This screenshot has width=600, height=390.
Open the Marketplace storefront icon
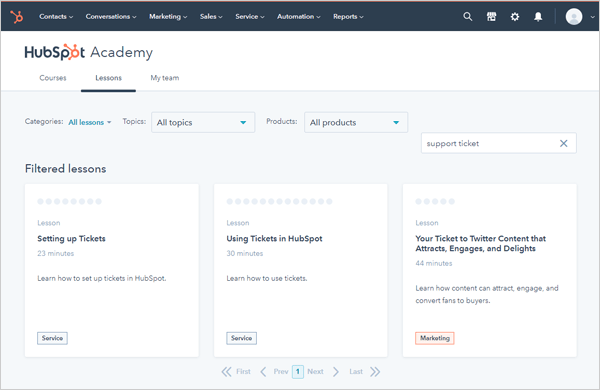tap(491, 16)
